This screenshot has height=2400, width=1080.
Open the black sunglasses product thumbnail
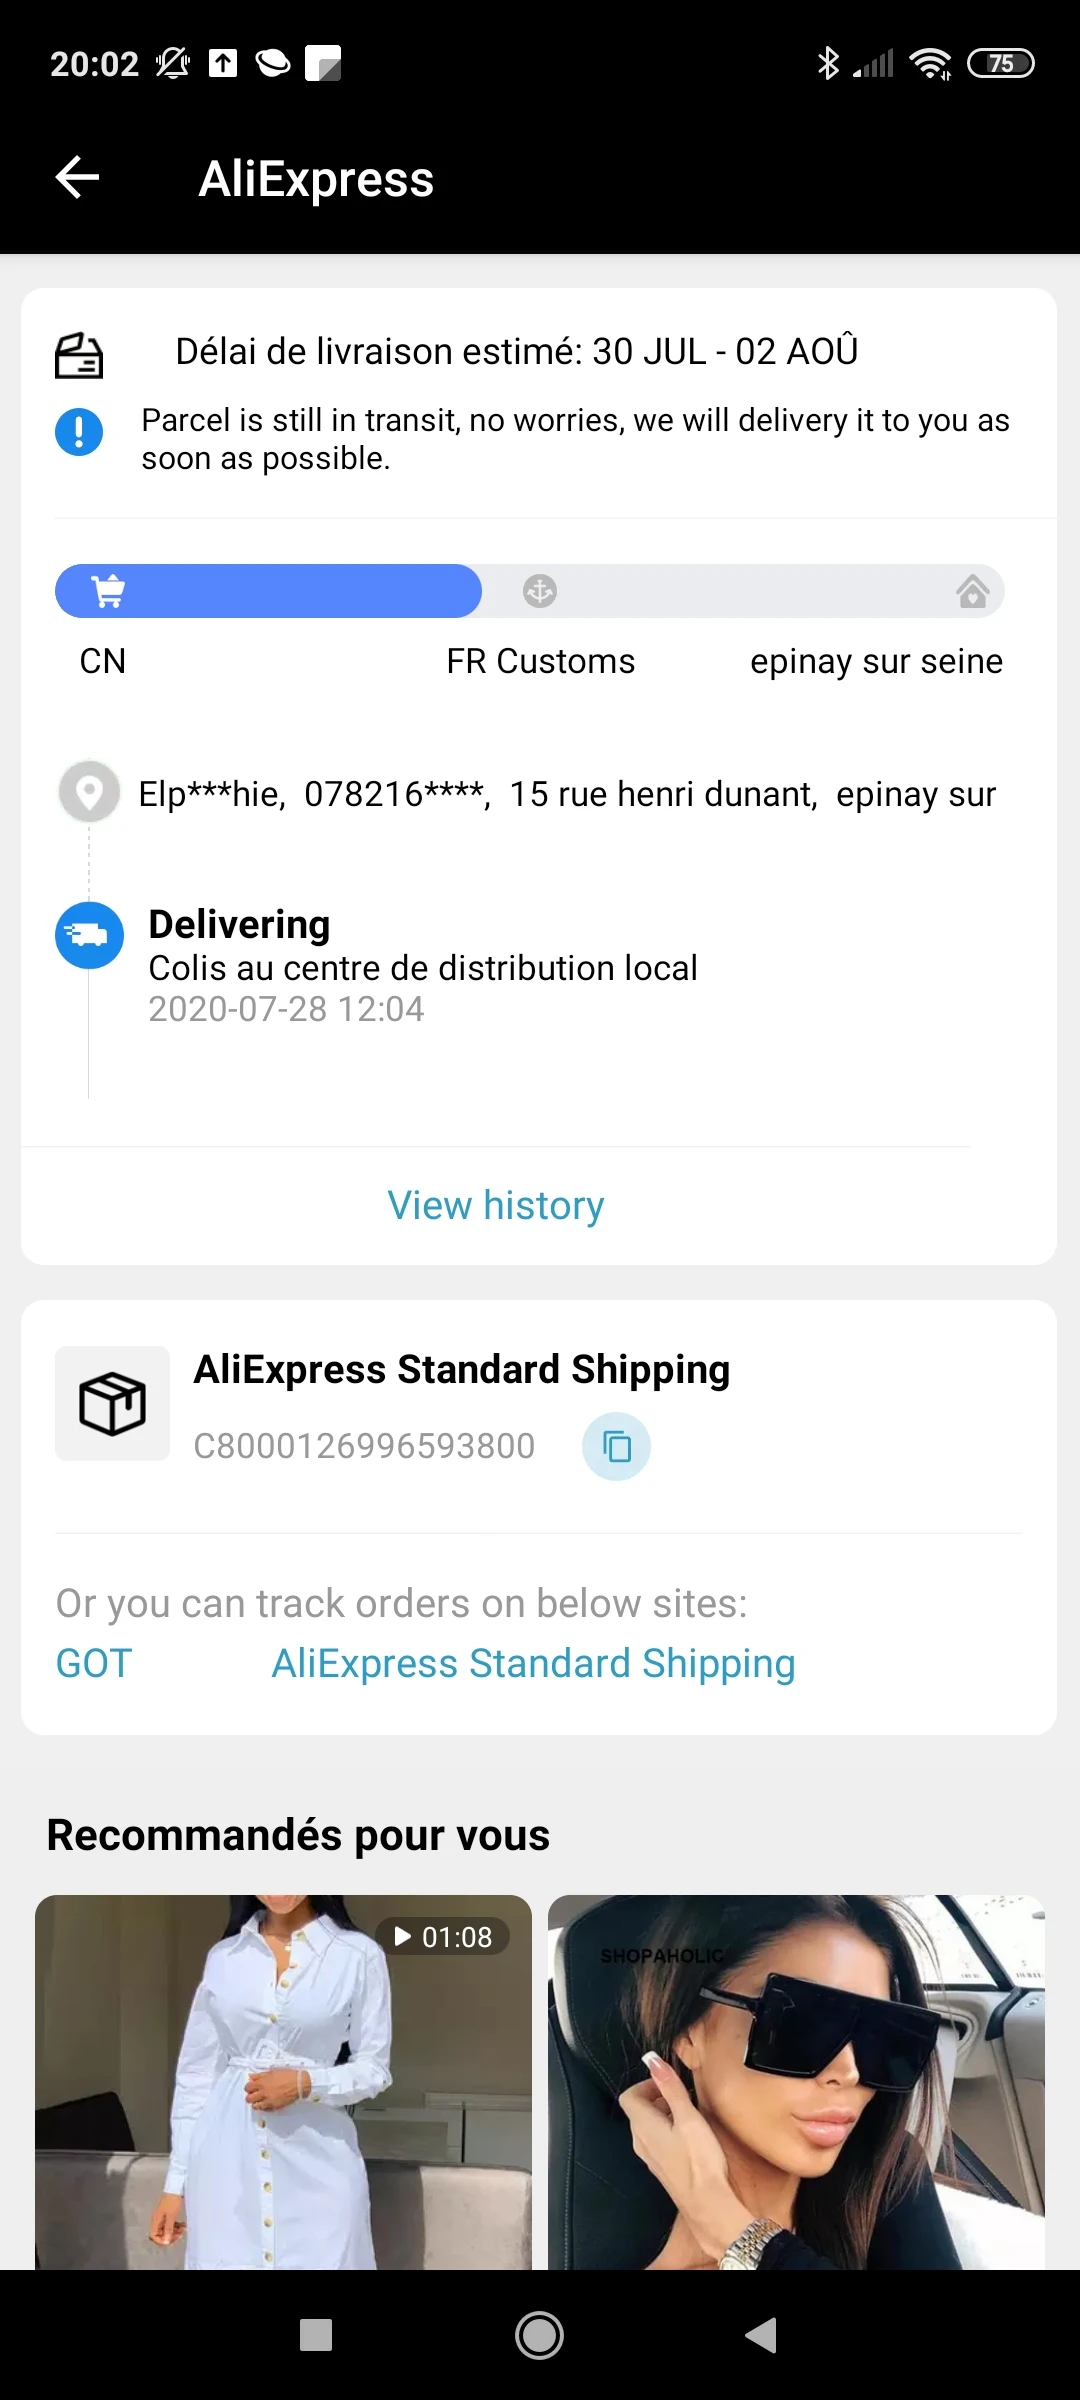pos(796,2080)
